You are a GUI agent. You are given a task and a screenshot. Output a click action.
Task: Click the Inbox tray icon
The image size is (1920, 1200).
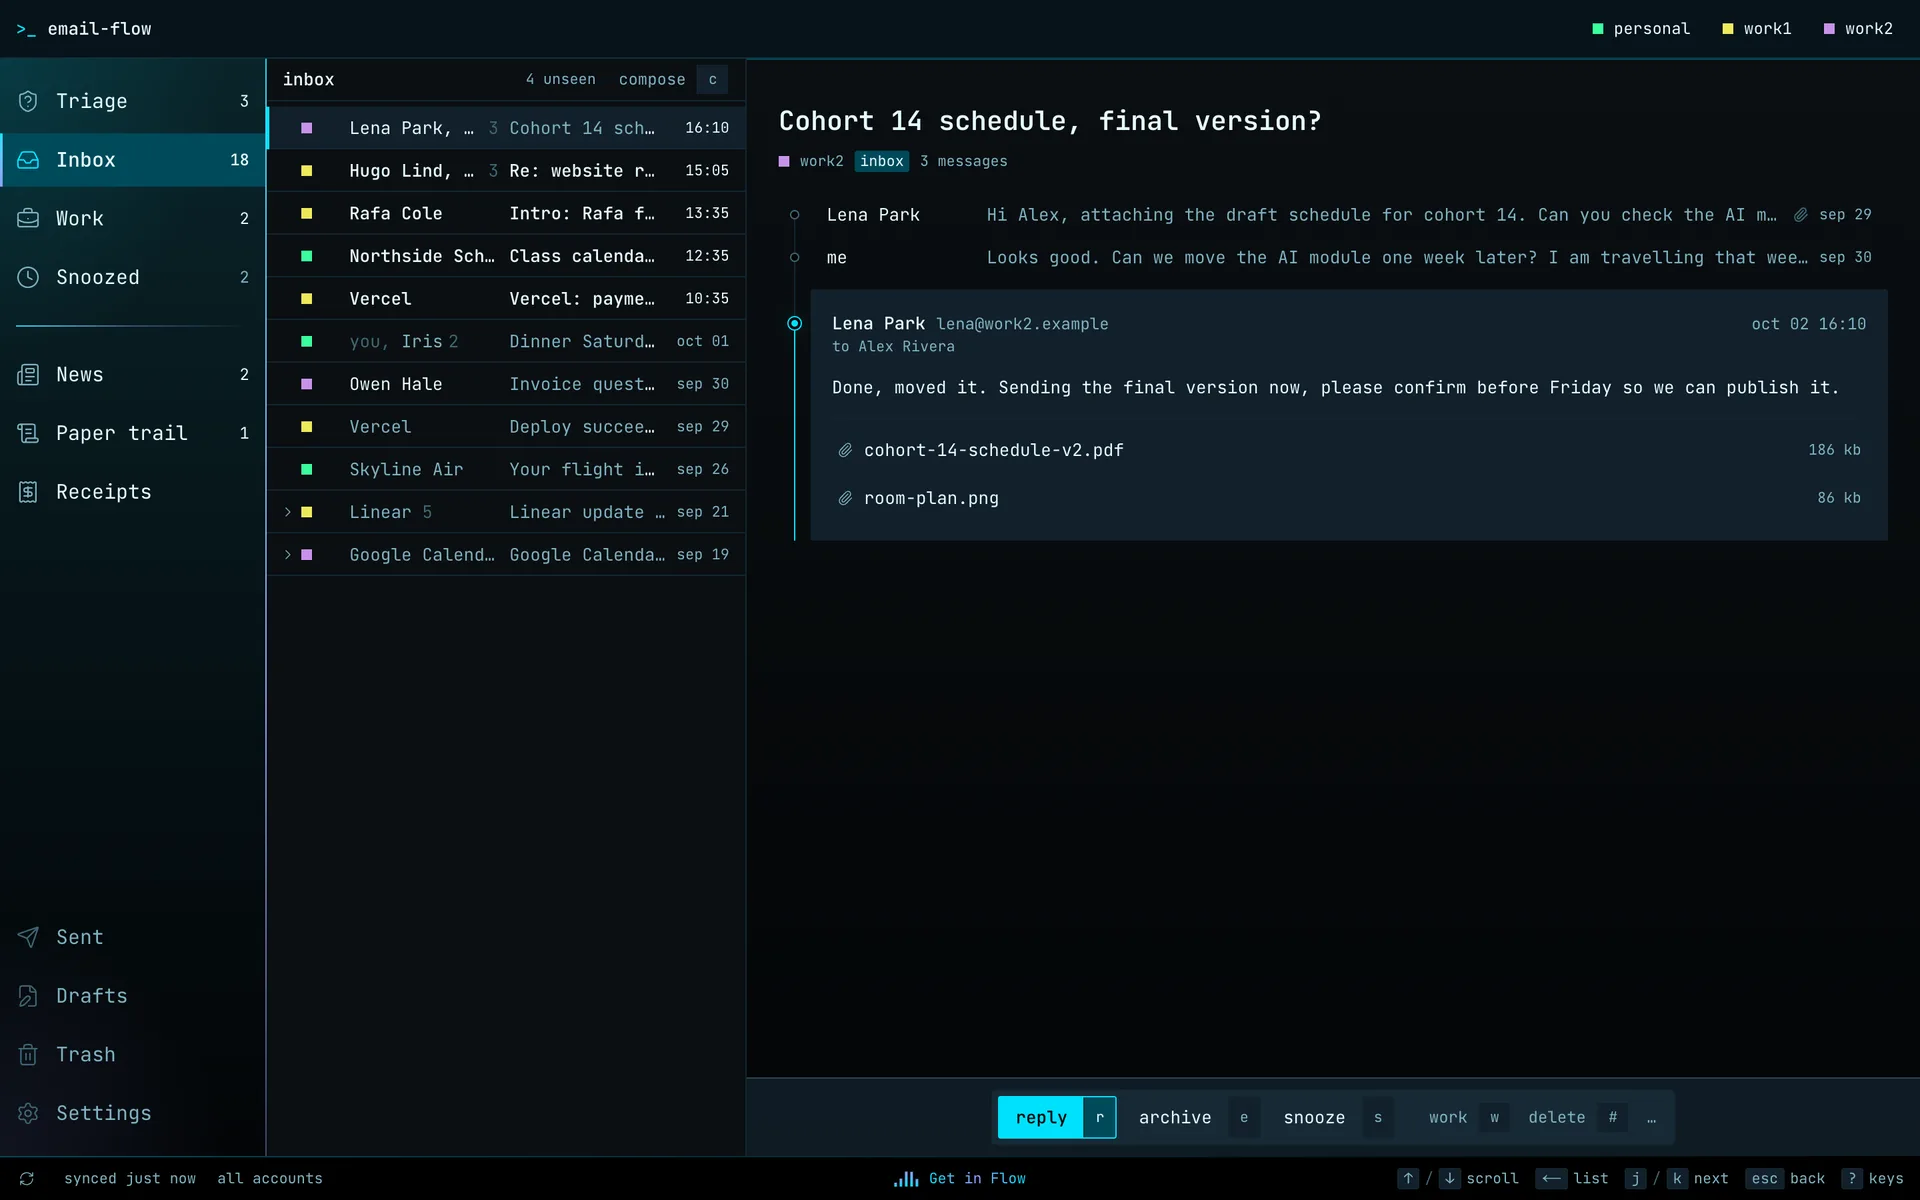pyautogui.click(x=28, y=160)
